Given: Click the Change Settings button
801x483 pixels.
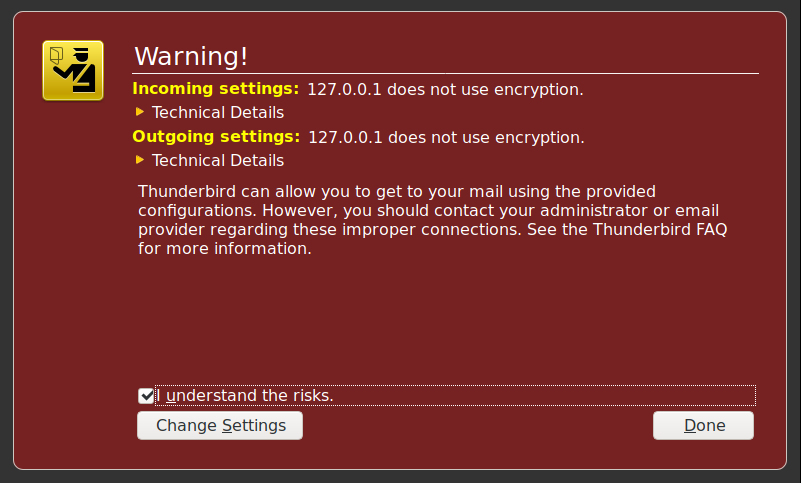Looking at the screenshot, I should click(x=220, y=426).
